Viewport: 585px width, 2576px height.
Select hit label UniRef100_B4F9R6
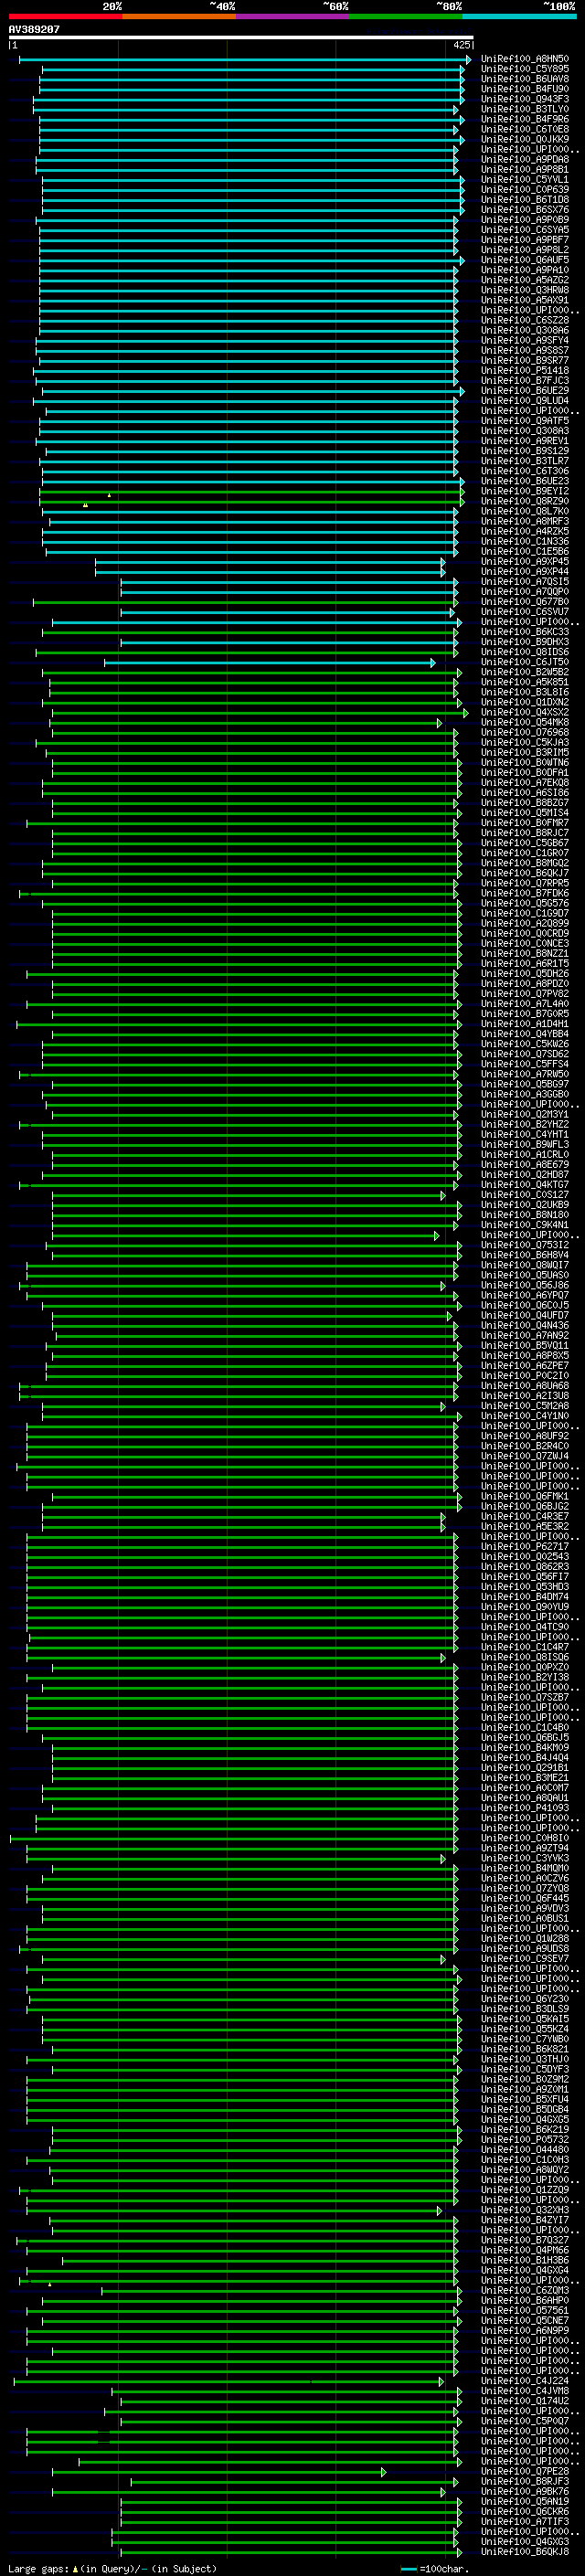click(524, 119)
